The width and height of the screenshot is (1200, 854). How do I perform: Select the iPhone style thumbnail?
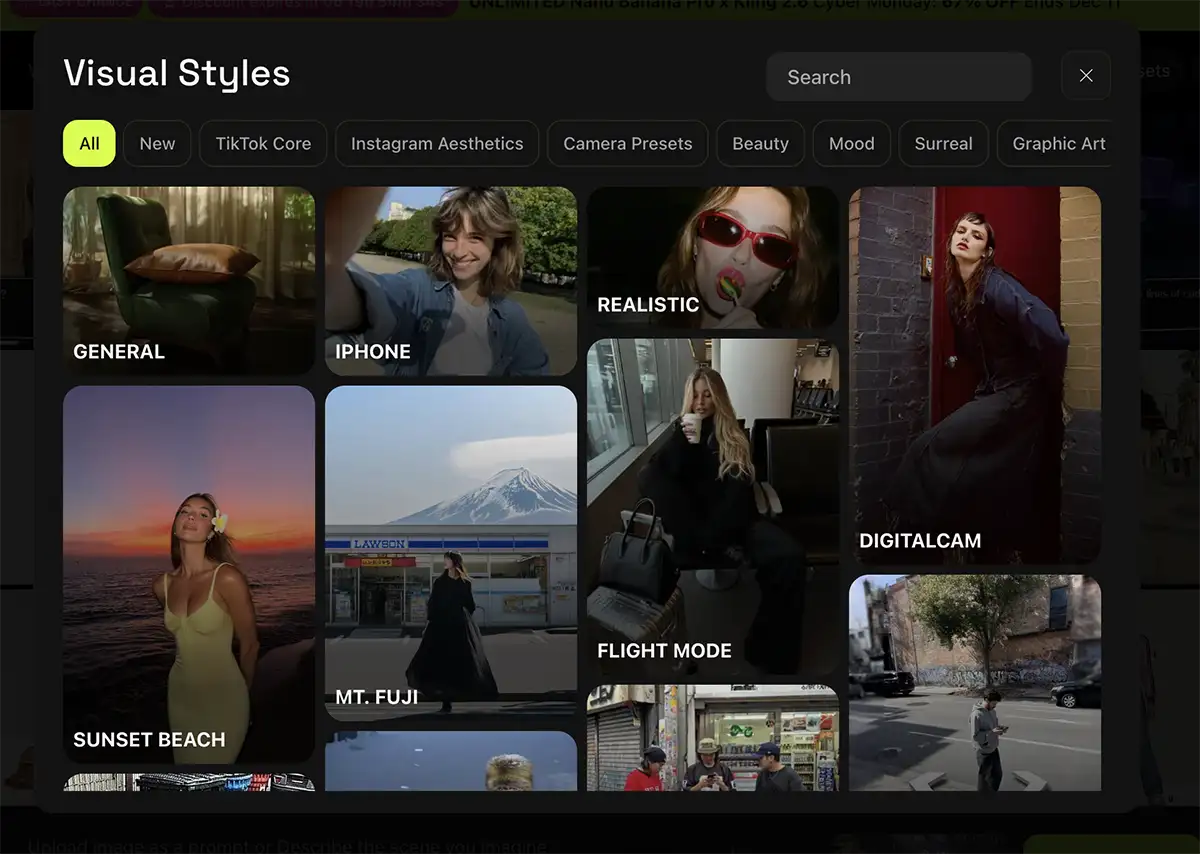pyautogui.click(x=451, y=280)
